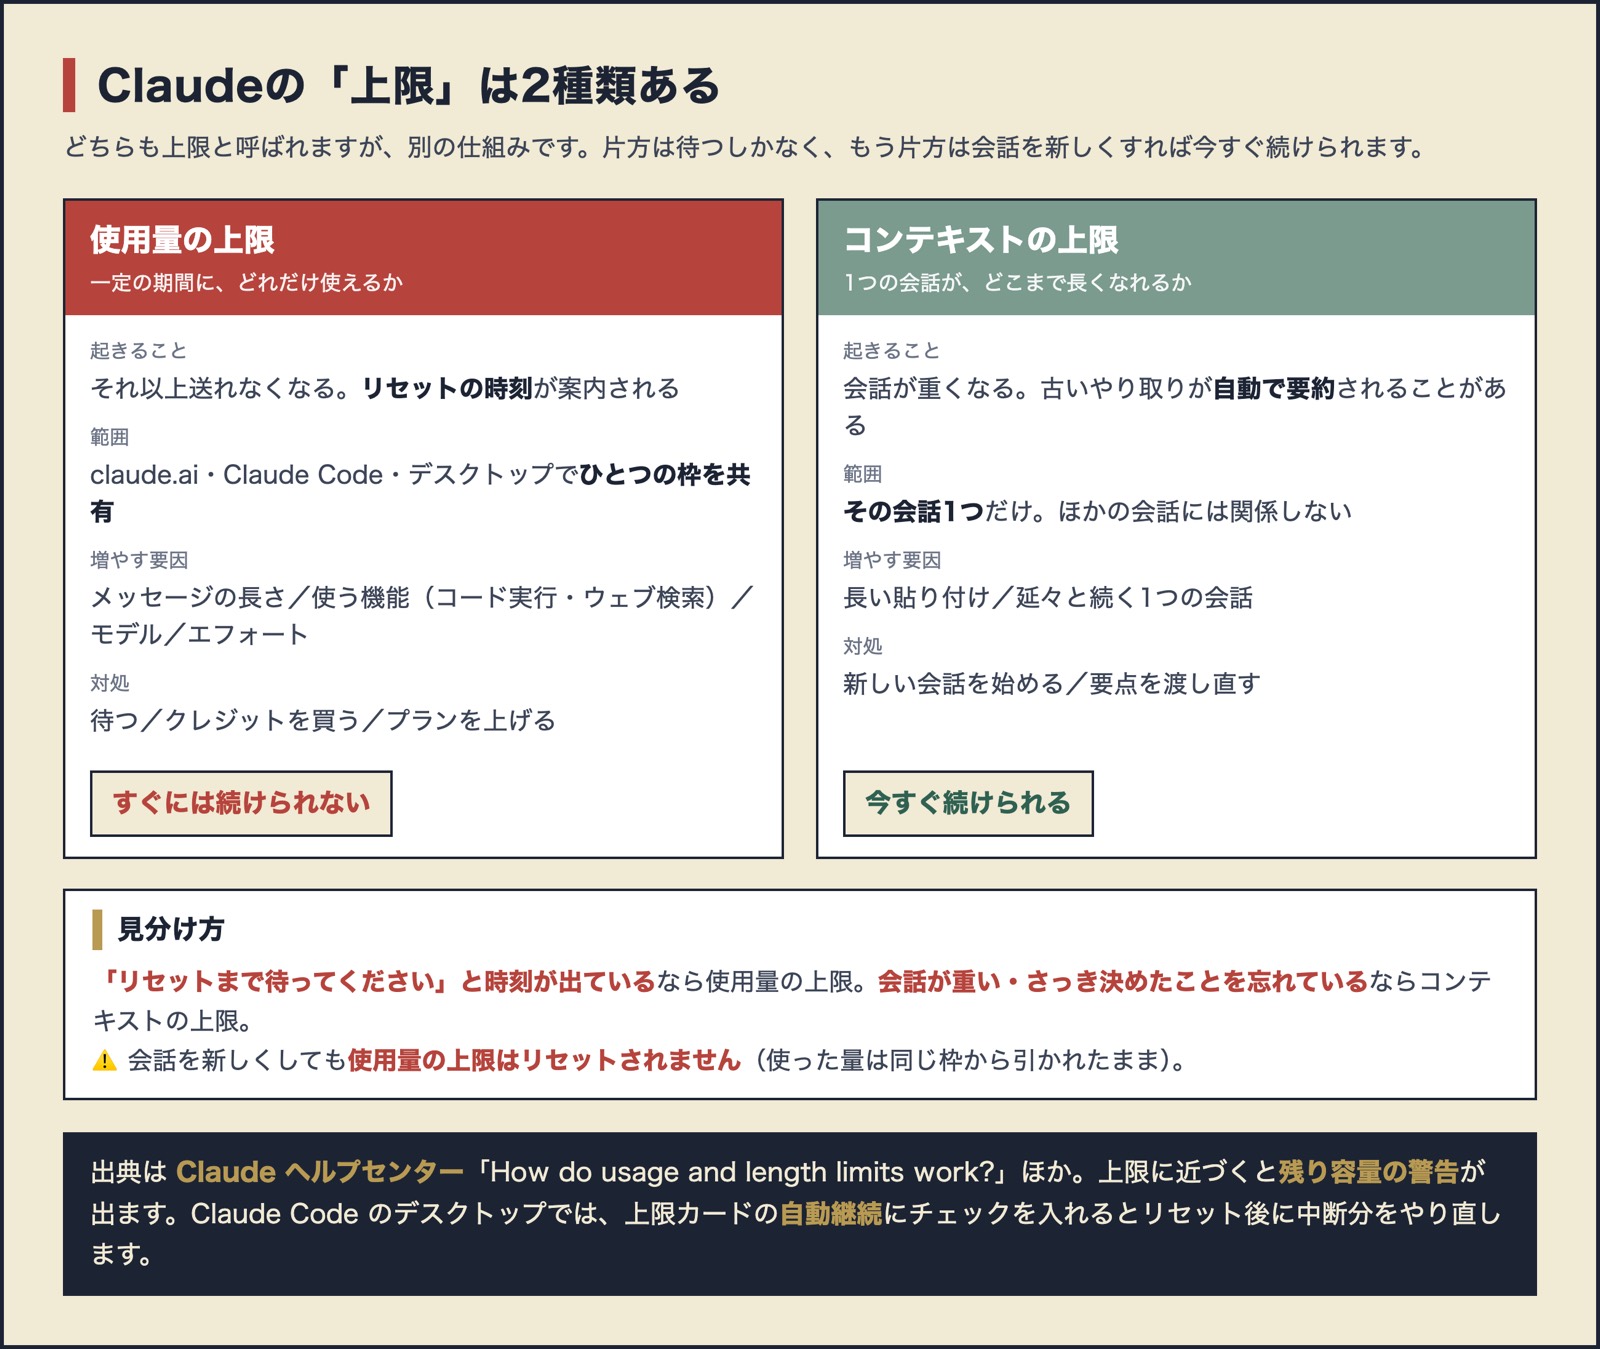Click the '増やす要因' label in the green card
1600x1349 pixels.
point(892,560)
